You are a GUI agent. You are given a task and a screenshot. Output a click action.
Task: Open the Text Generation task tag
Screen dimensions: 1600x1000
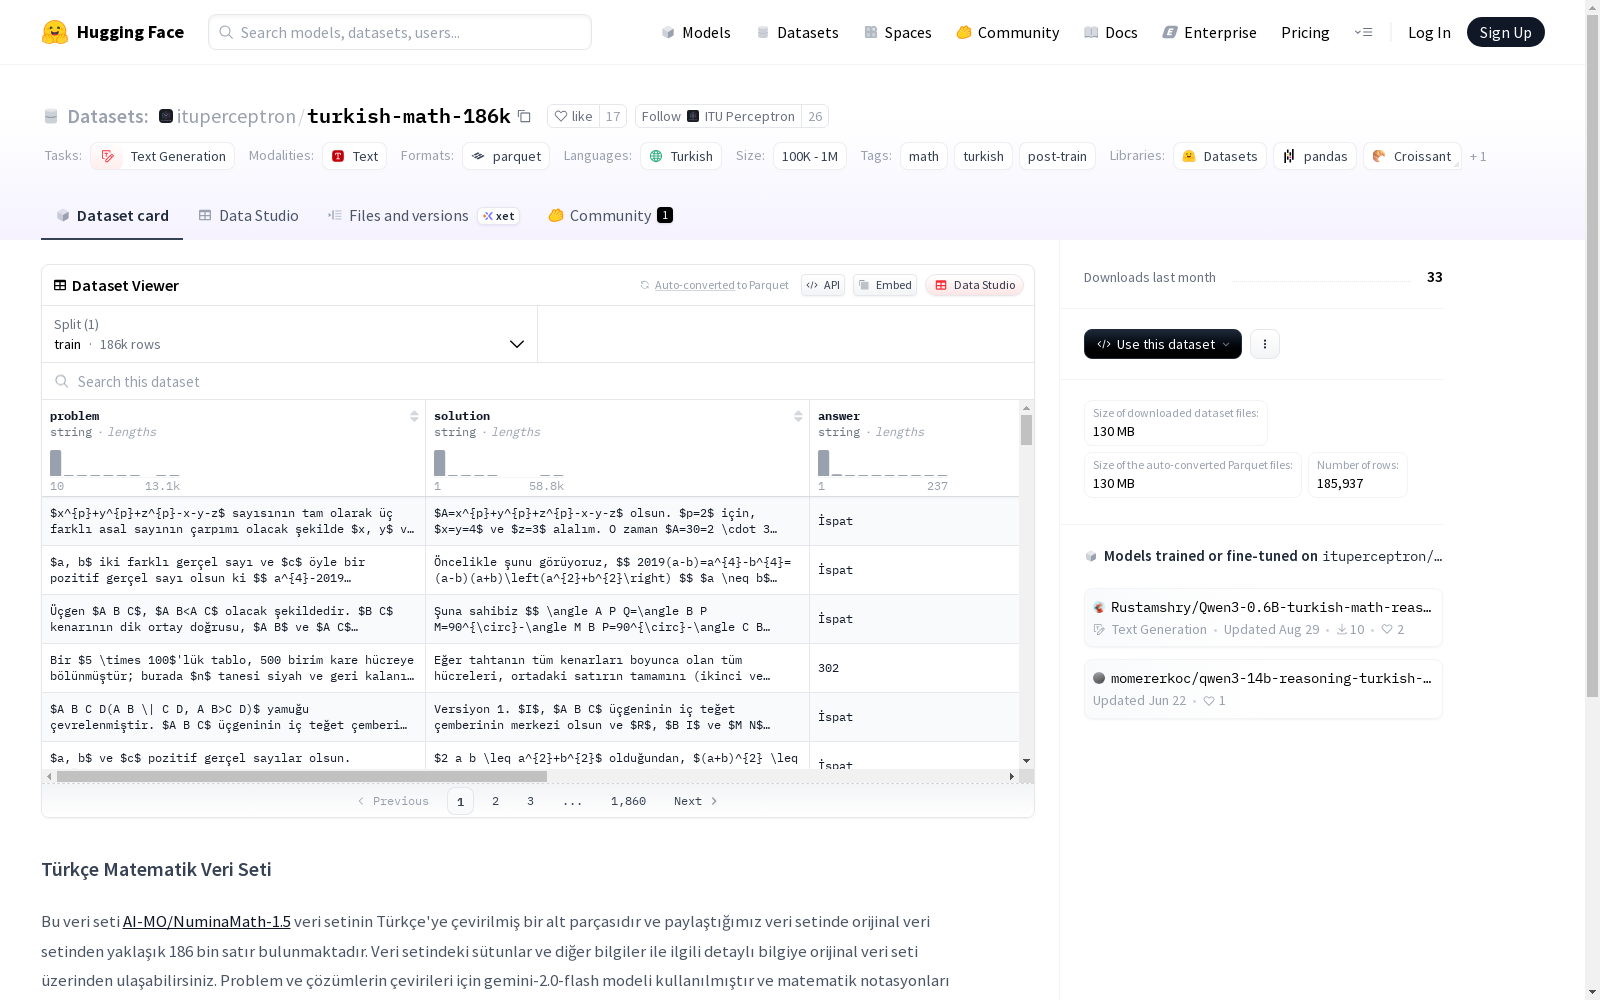point(163,156)
